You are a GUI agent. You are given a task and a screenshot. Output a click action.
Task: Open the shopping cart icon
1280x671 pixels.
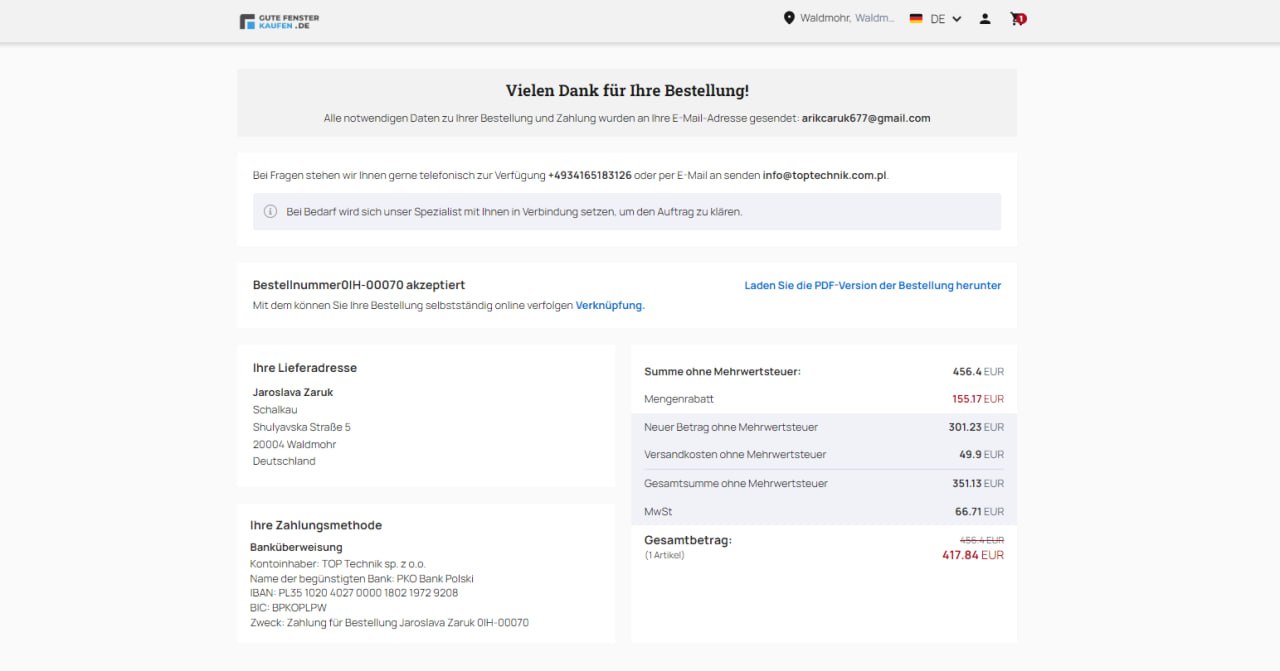(x=1018, y=18)
